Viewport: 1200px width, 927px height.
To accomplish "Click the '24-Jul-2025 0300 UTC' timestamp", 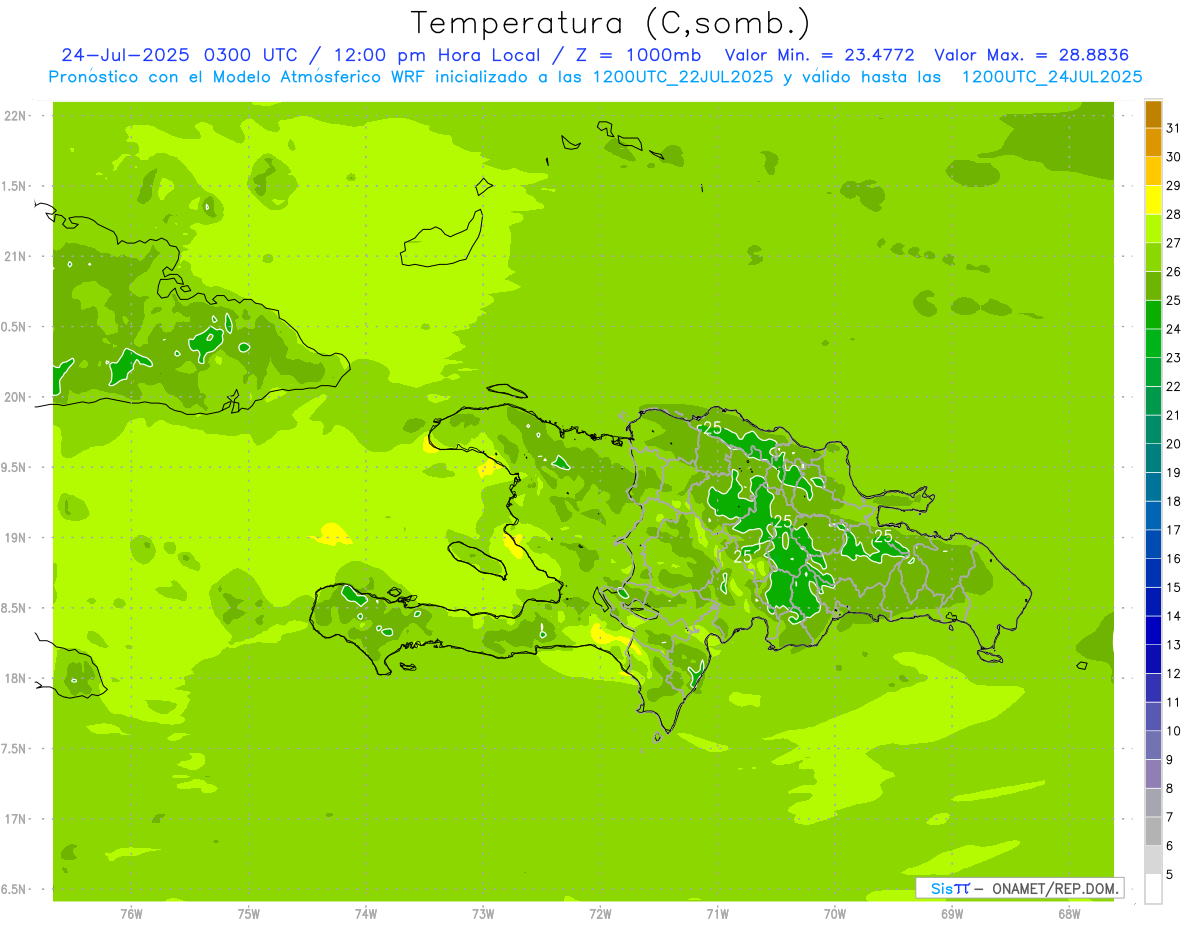I will pyautogui.click(x=179, y=55).
